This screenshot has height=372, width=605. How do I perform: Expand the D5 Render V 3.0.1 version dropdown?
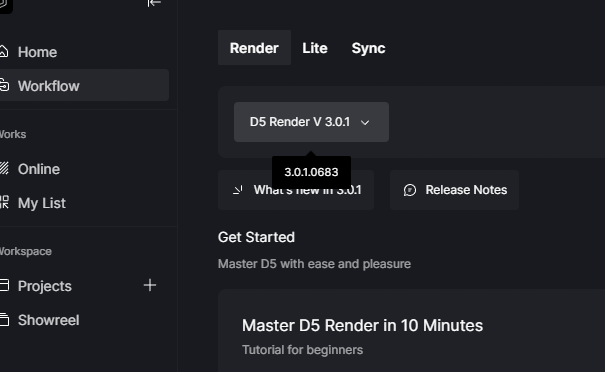(311, 122)
